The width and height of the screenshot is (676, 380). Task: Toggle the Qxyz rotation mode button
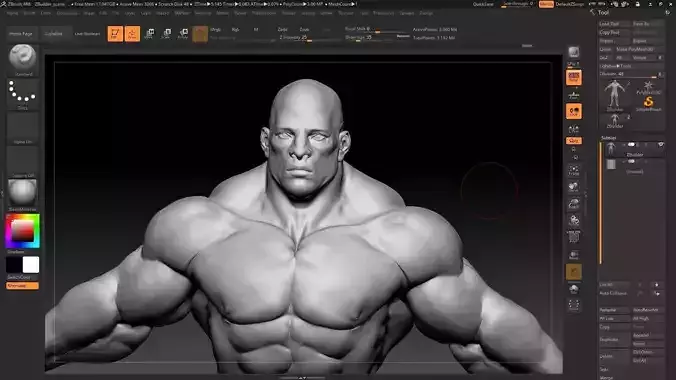[574, 141]
